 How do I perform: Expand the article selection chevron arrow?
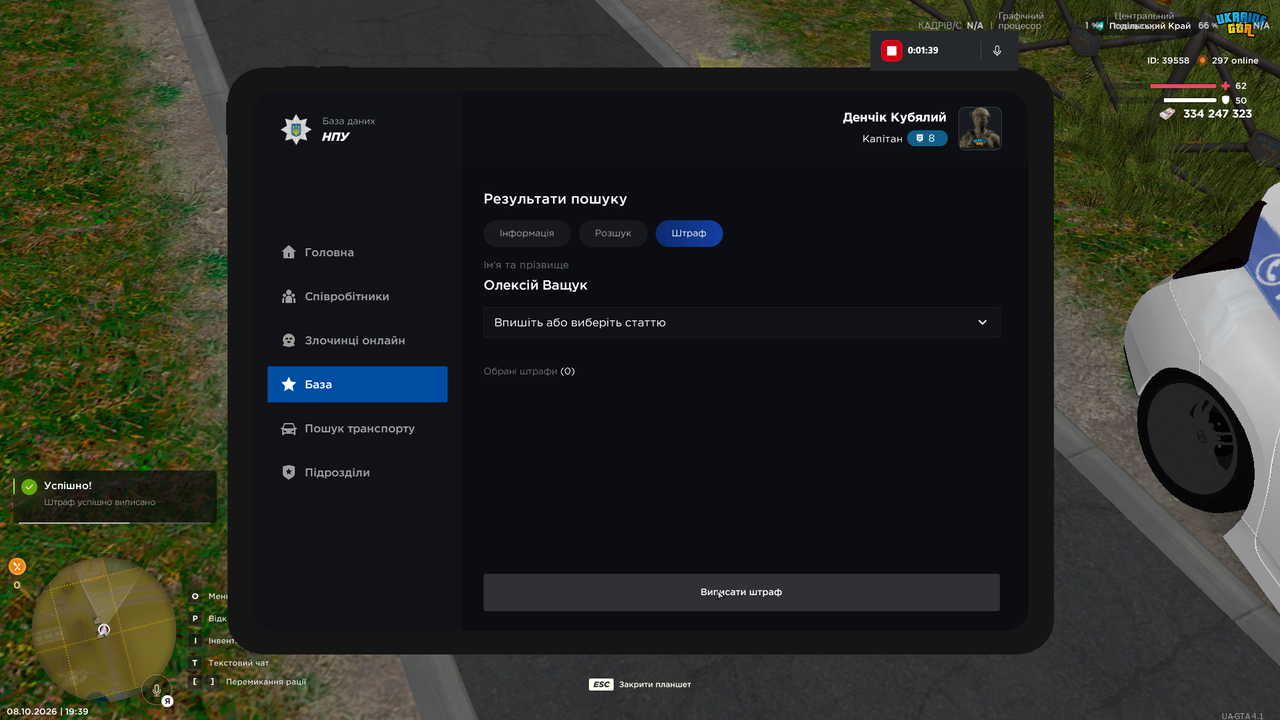(x=982, y=322)
